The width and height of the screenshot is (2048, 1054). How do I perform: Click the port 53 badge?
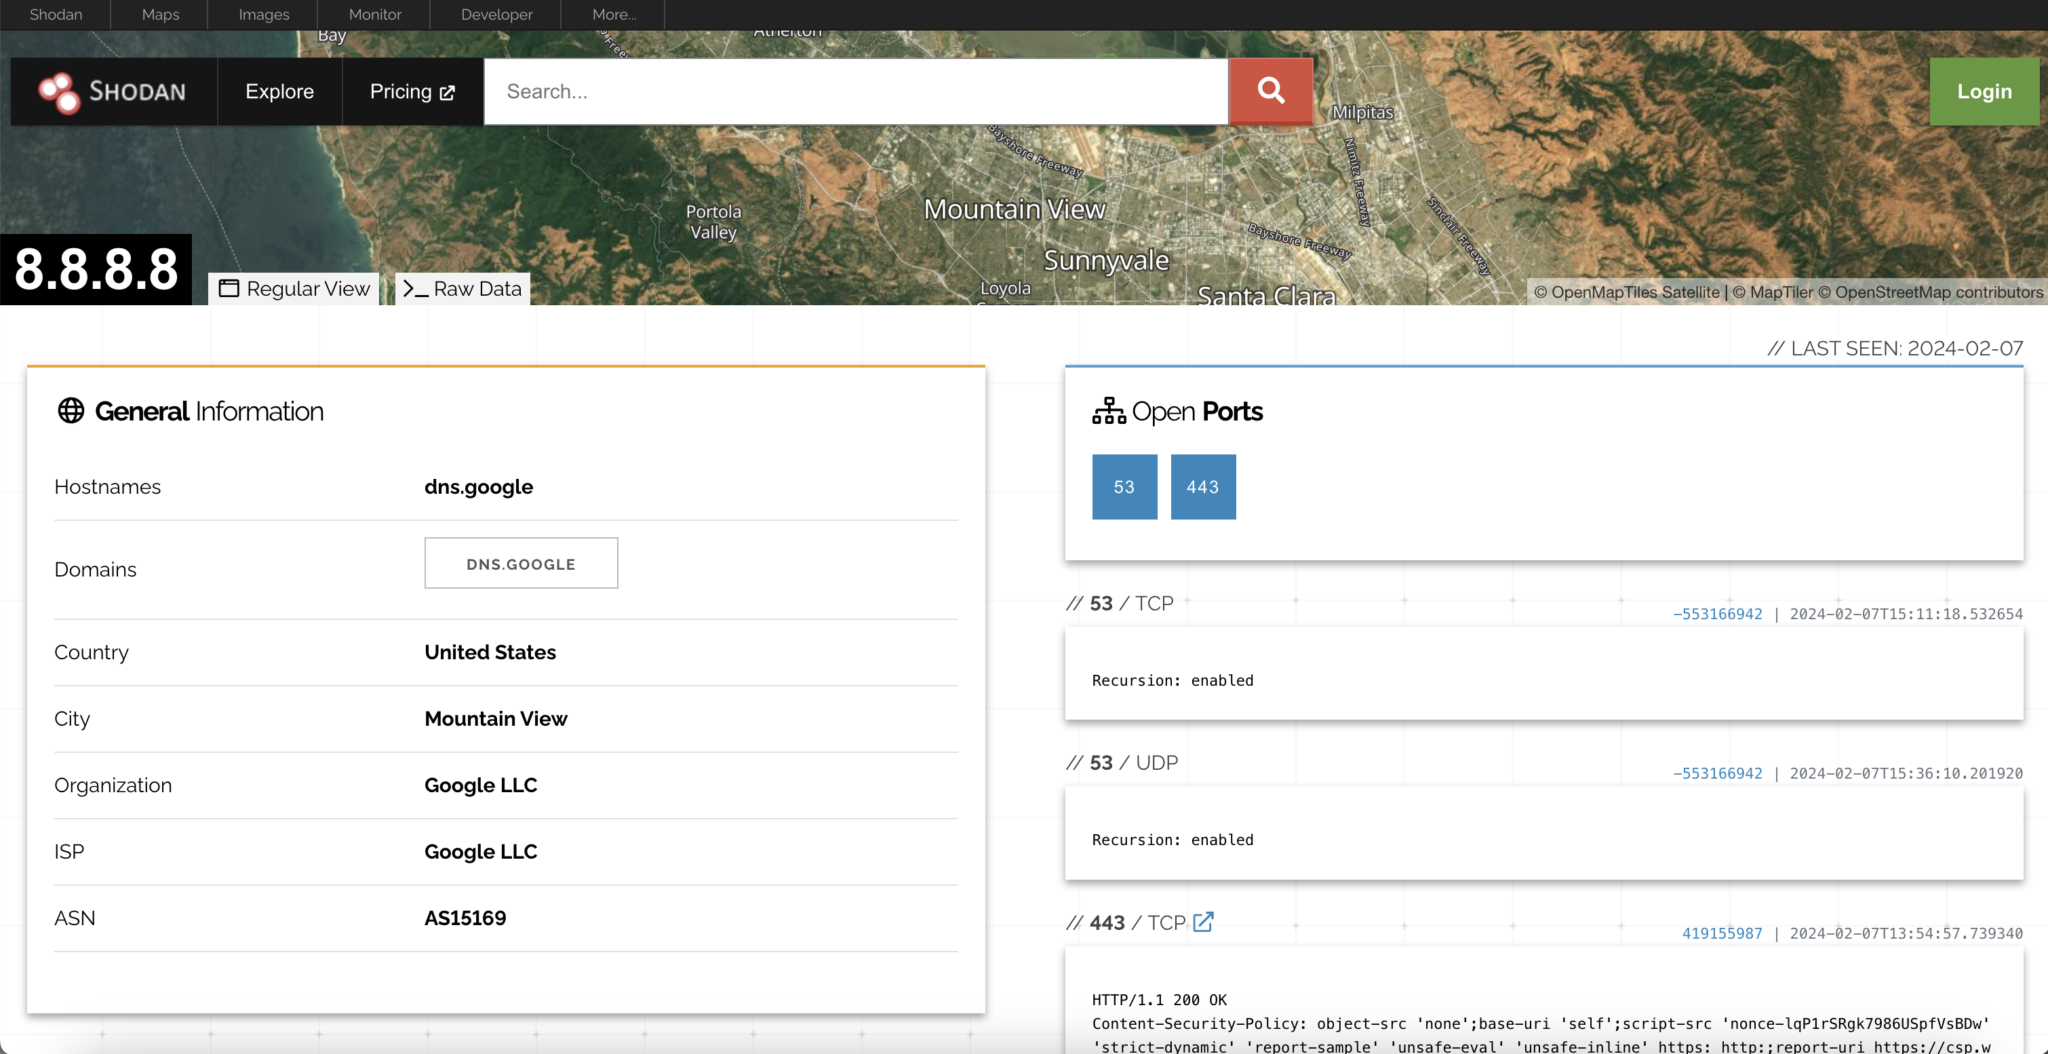pos(1123,487)
